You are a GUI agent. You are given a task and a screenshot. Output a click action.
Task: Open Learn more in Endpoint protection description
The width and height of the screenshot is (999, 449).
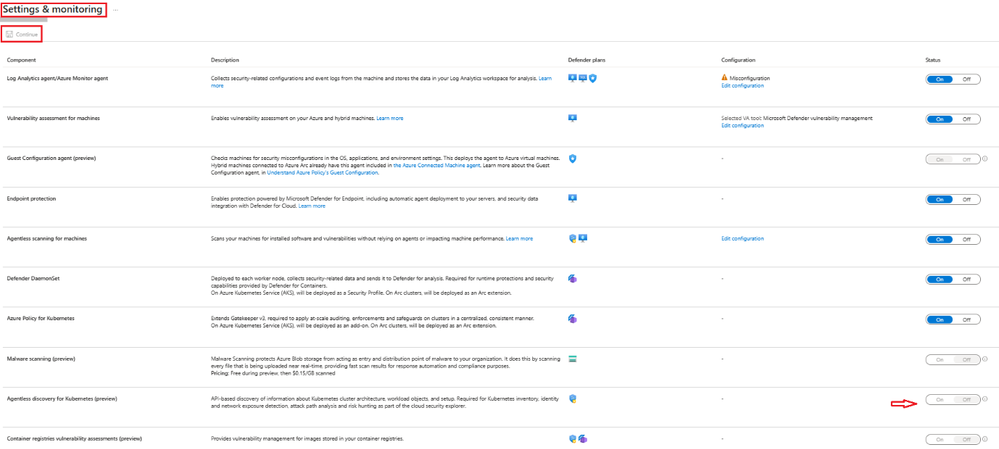coord(312,206)
